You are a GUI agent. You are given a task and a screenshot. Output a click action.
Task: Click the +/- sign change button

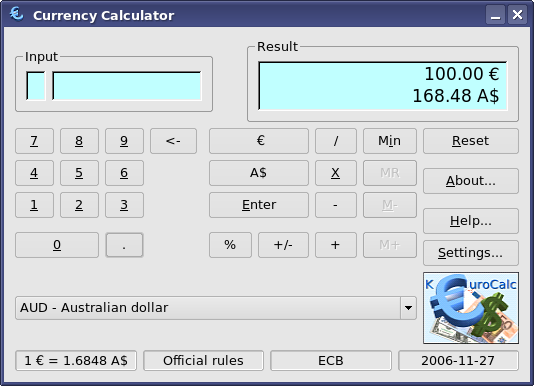[283, 245]
